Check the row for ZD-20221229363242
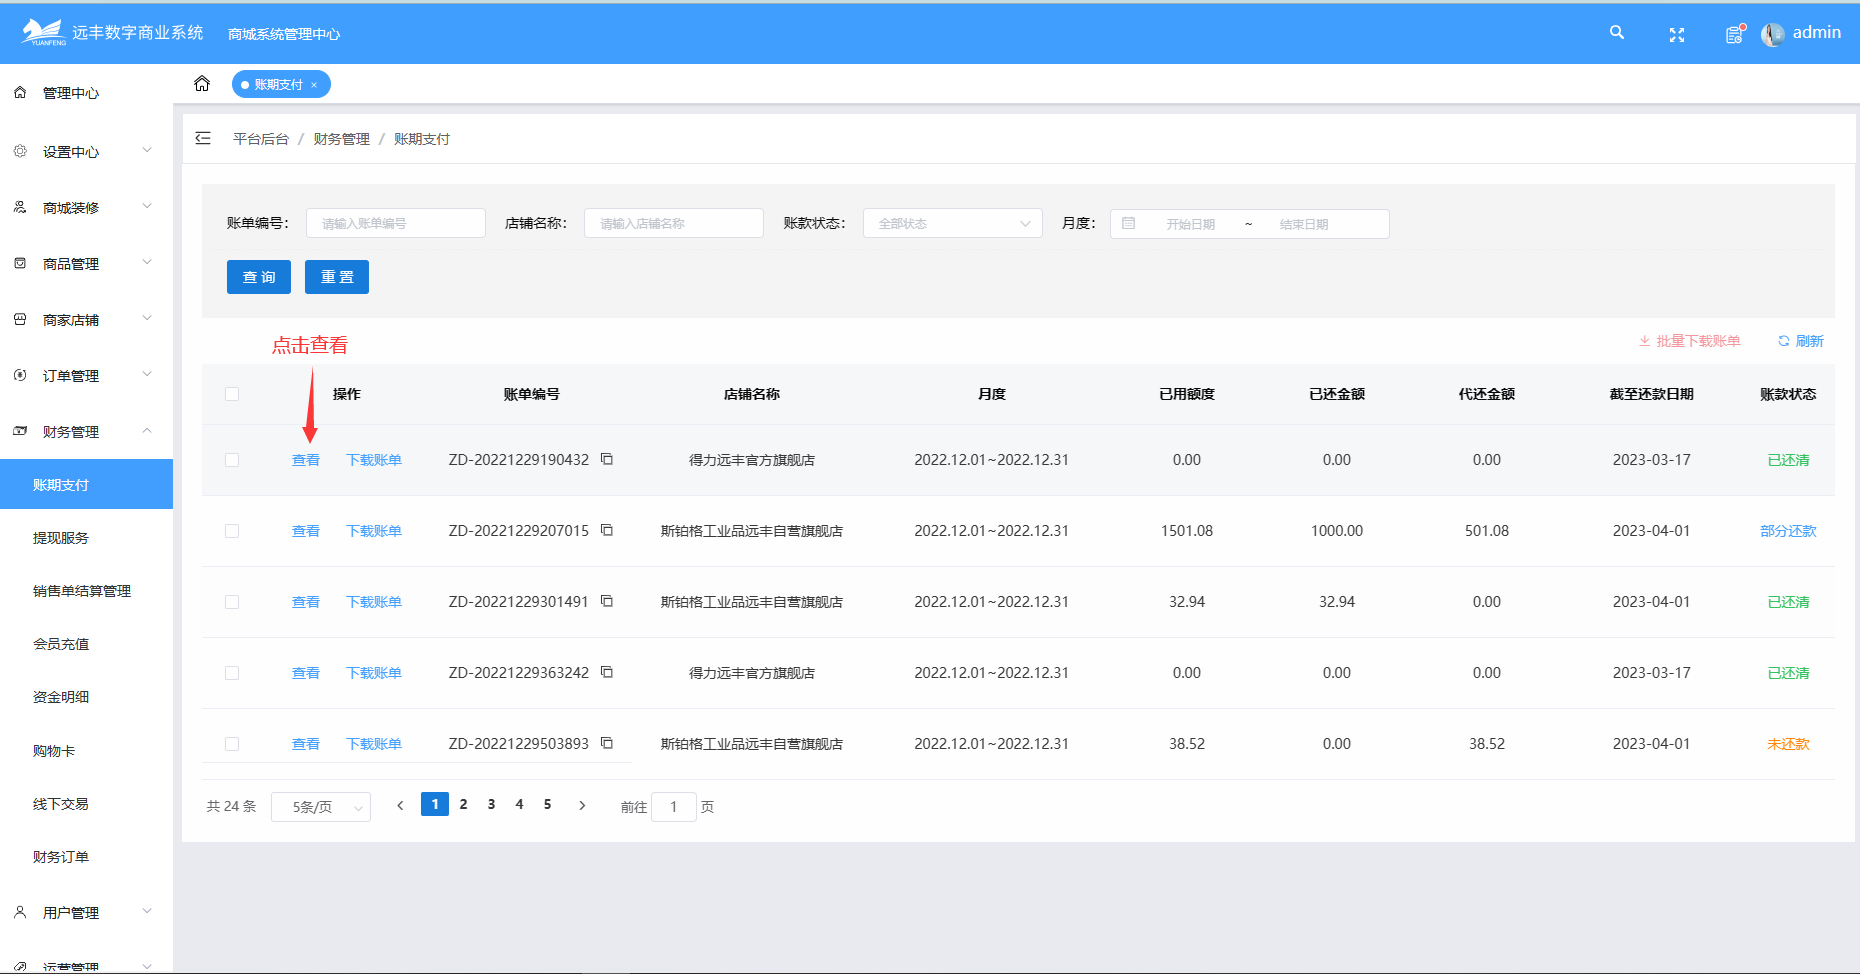 pos(232,673)
